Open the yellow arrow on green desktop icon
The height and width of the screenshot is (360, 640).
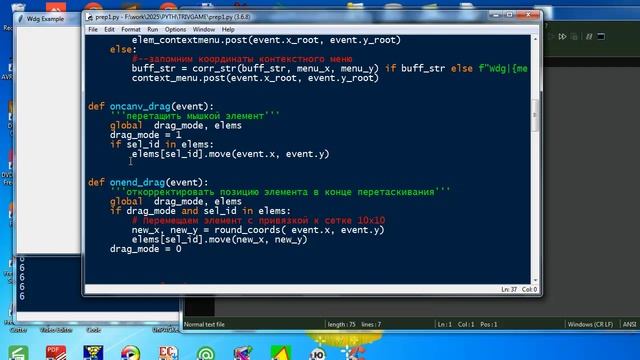(x=281, y=353)
